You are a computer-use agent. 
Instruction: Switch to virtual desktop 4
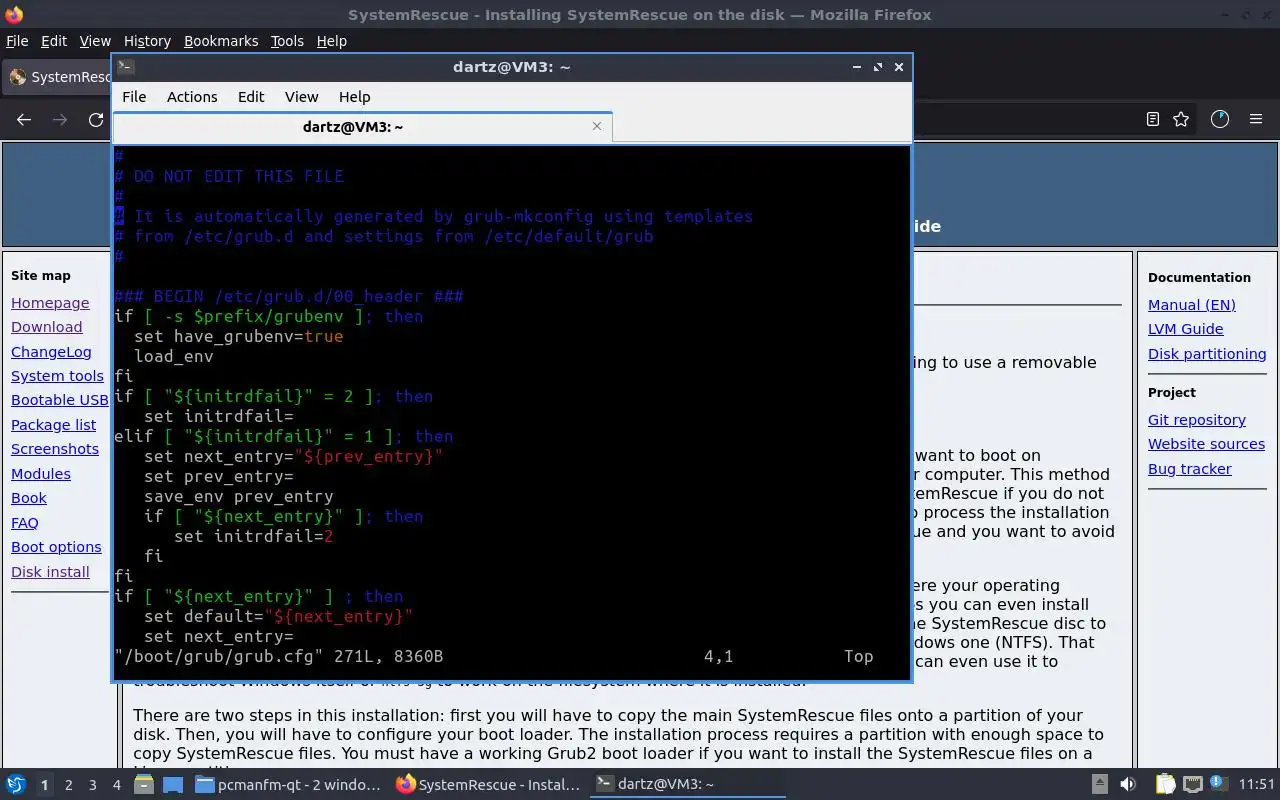tap(116, 785)
